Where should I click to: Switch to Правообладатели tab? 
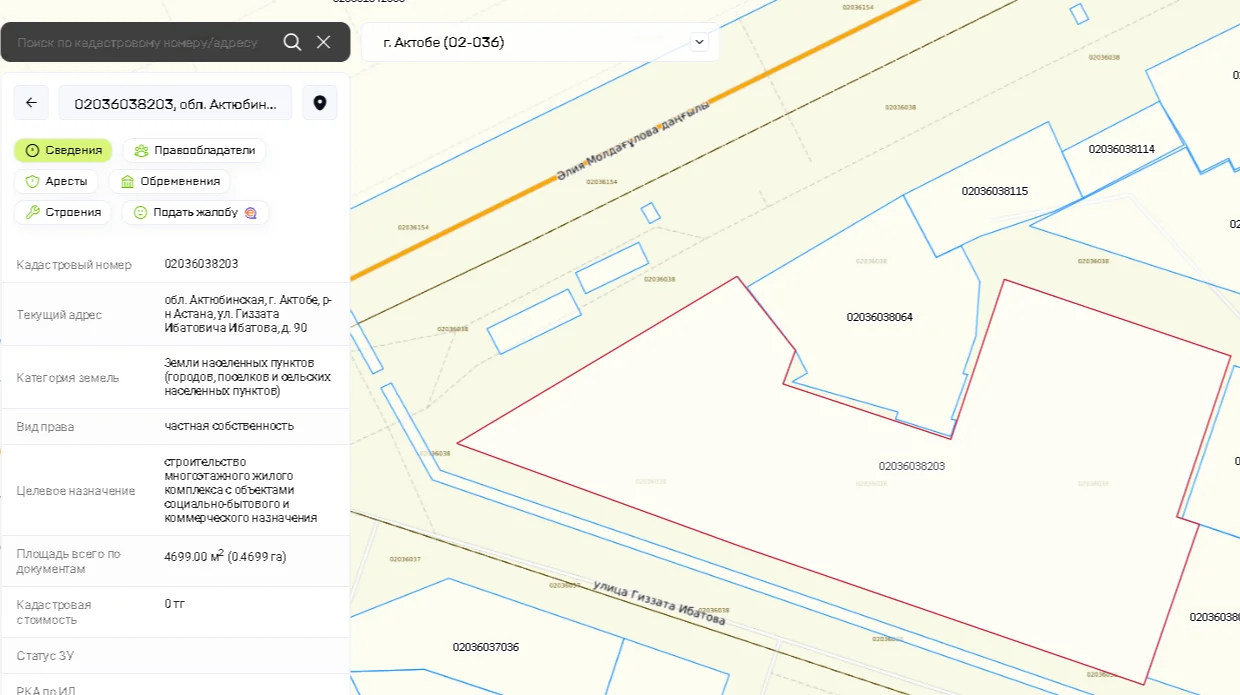[194, 150]
